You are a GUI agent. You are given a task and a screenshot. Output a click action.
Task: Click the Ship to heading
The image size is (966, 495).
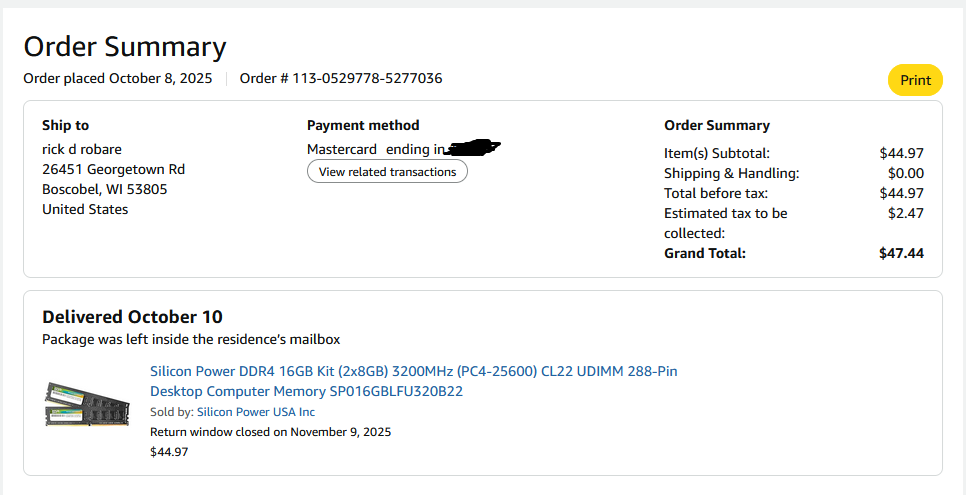point(65,125)
